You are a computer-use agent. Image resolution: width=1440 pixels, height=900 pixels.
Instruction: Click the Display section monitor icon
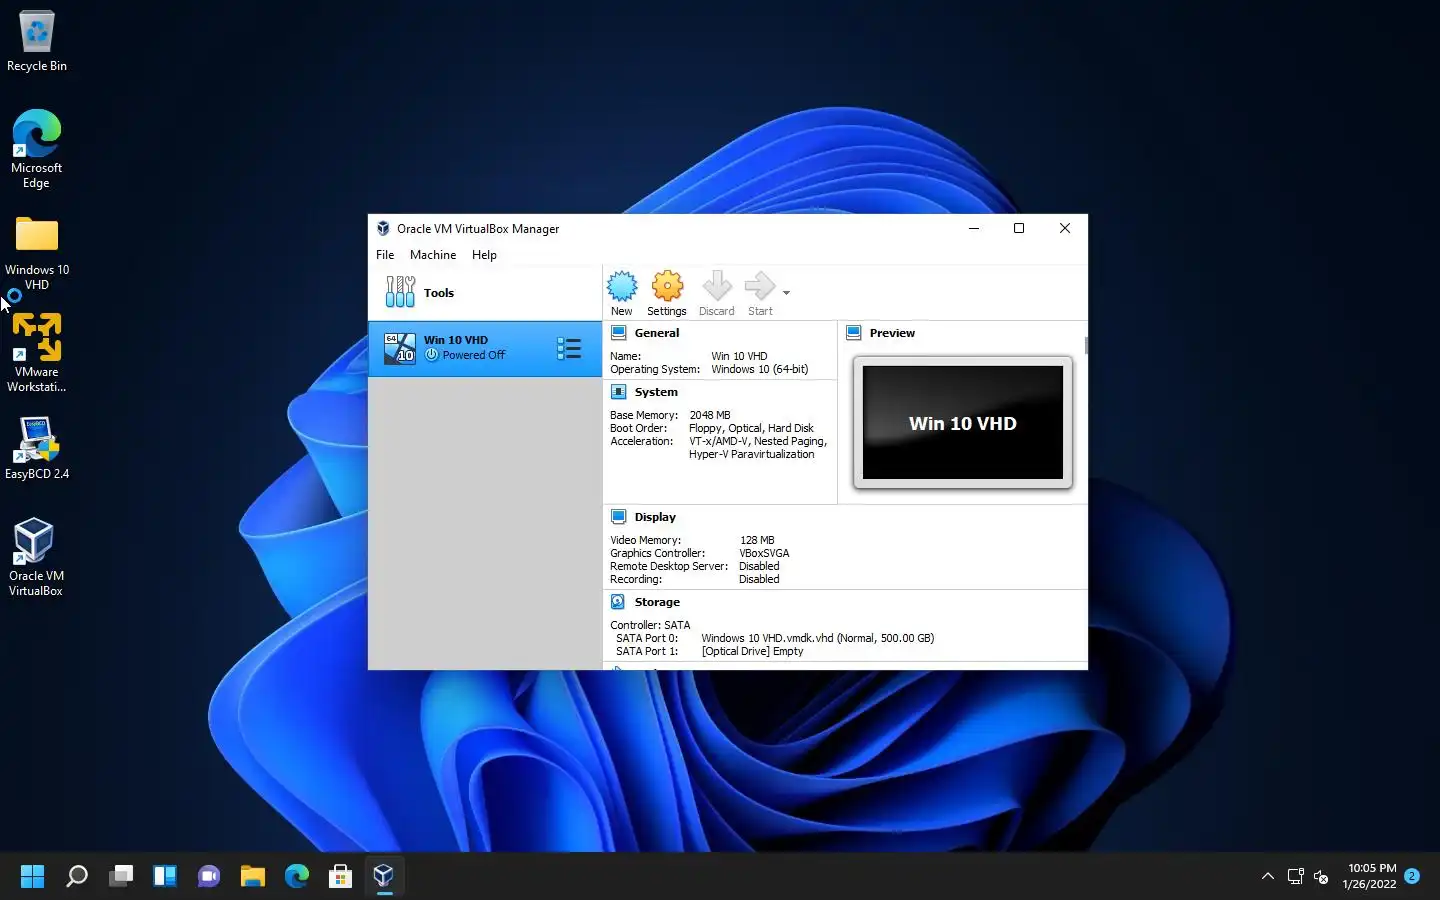point(618,517)
